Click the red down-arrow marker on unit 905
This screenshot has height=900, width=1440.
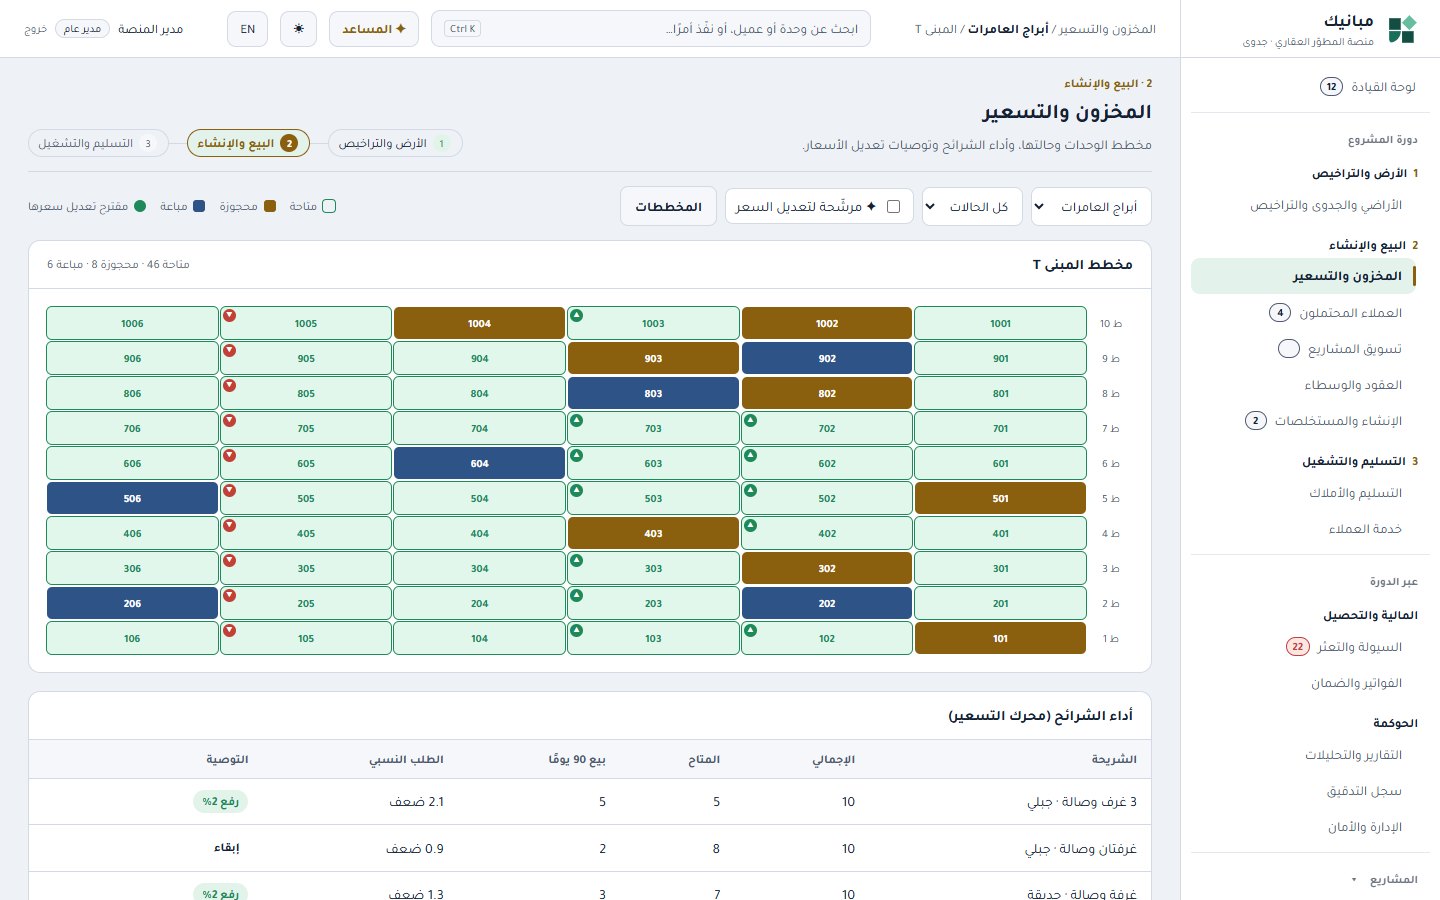click(230, 351)
